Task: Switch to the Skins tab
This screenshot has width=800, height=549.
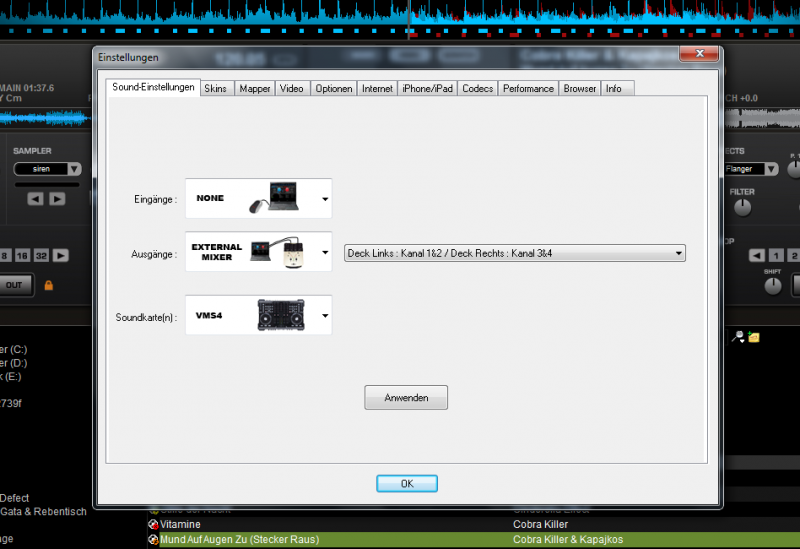Action: click(216, 88)
